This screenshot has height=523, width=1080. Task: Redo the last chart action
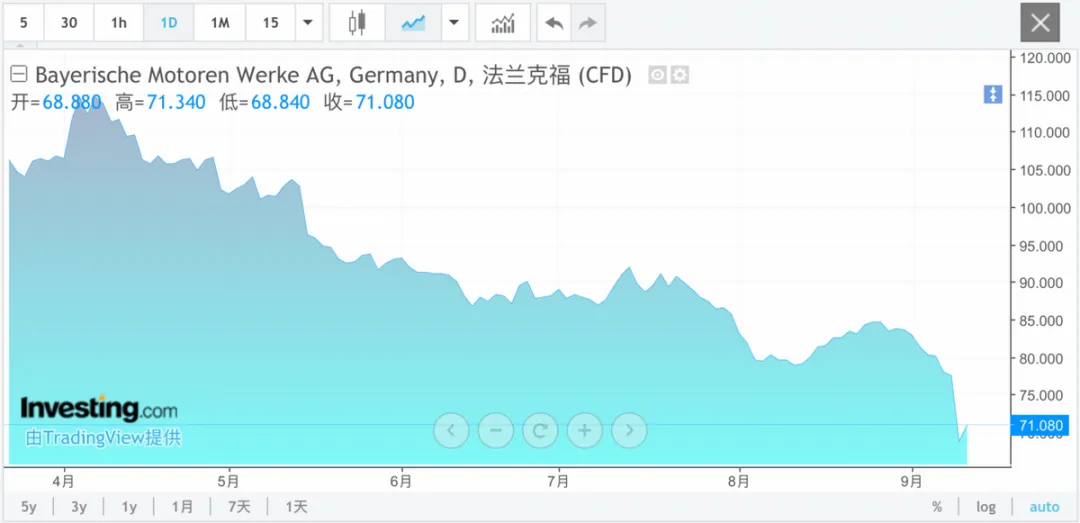[588, 23]
